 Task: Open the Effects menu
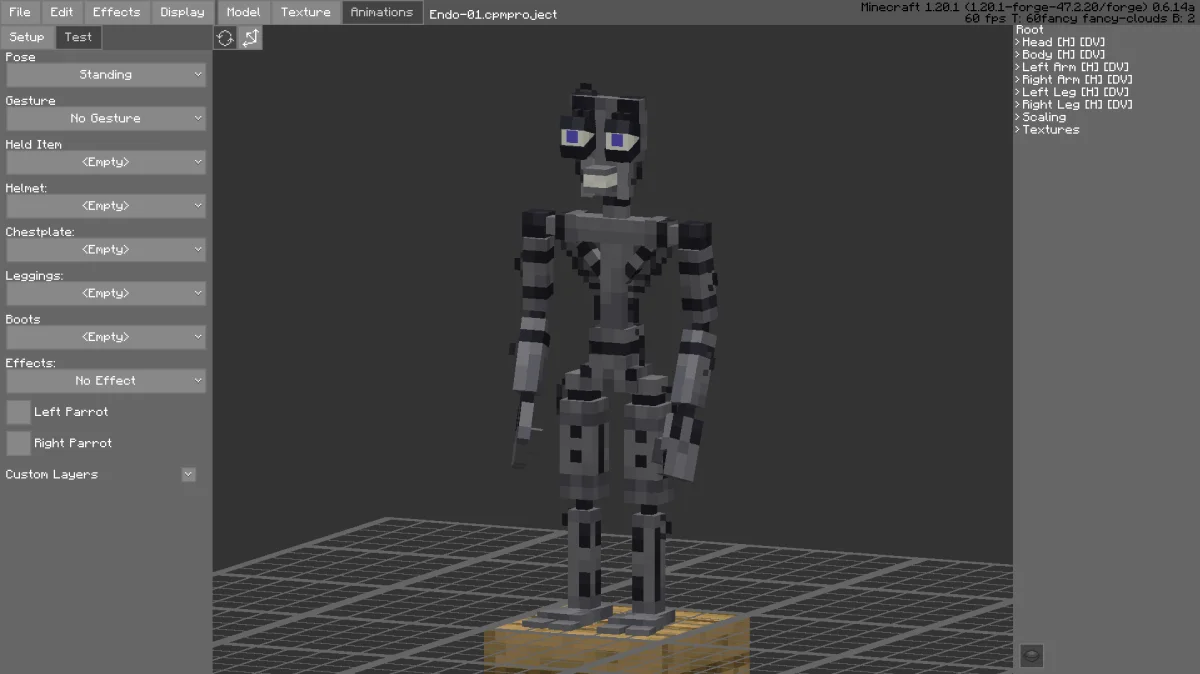pos(117,12)
